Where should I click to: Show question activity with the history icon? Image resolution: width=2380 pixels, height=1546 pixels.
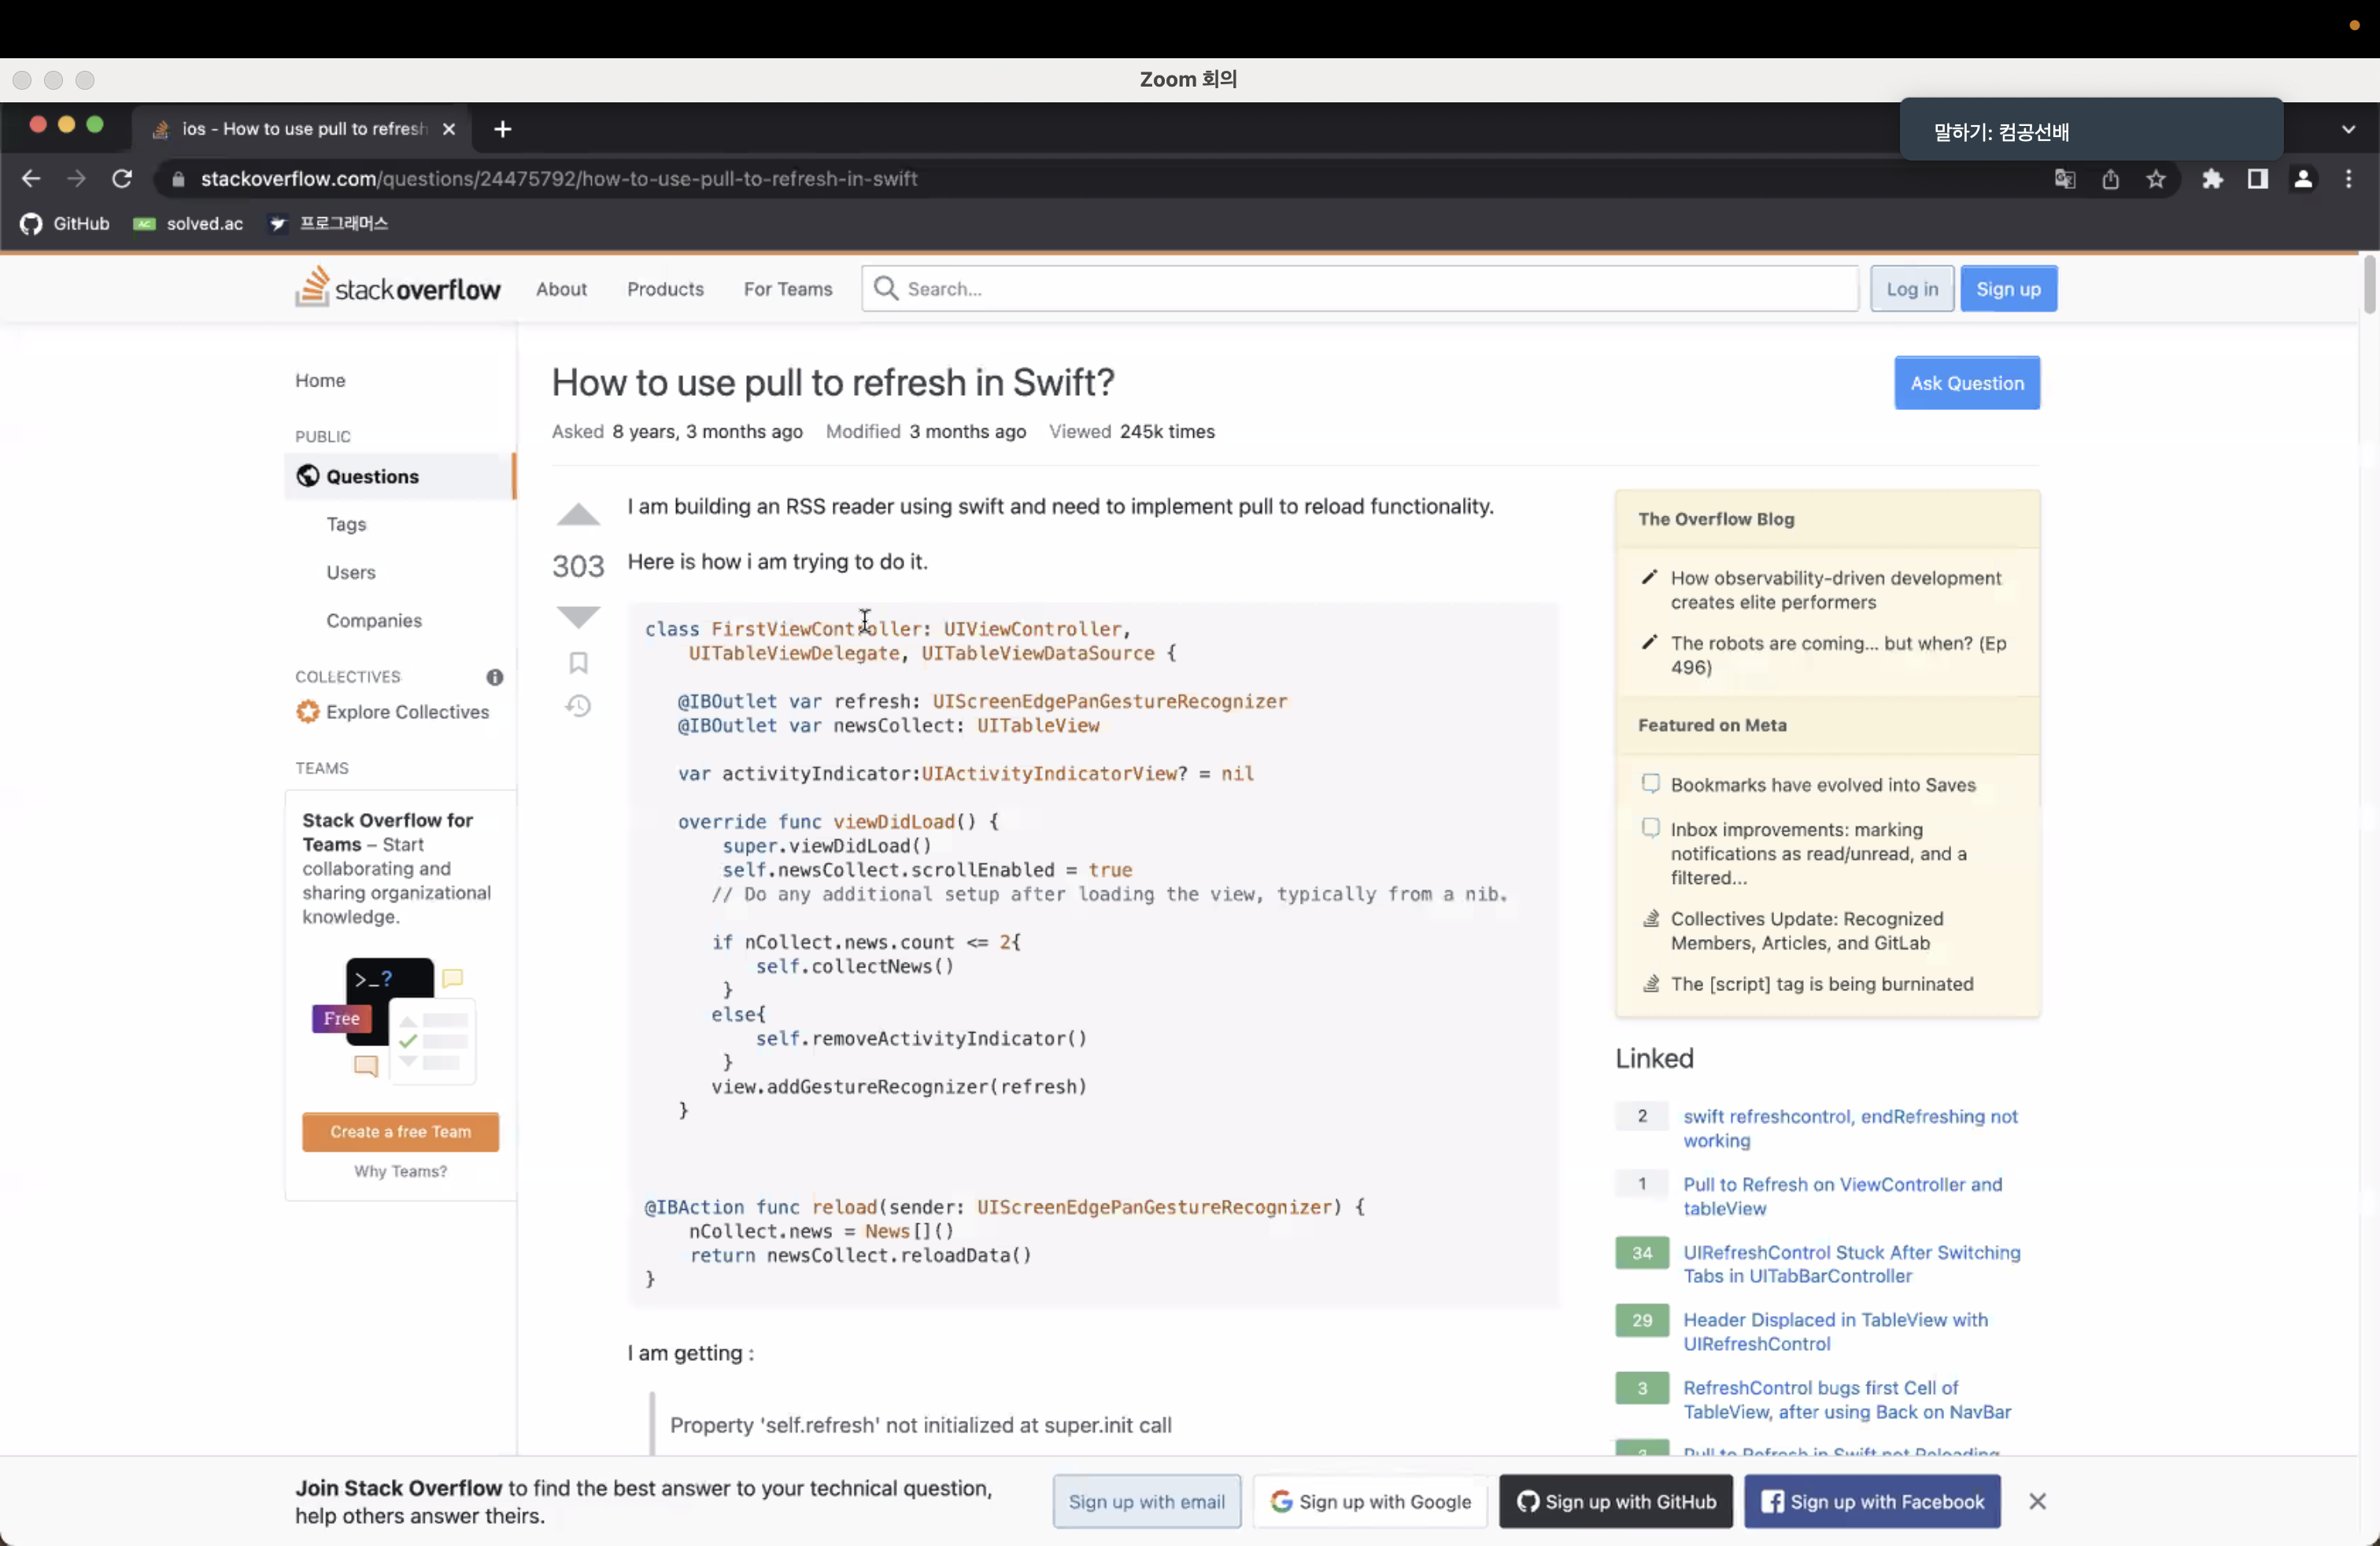tap(578, 706)
